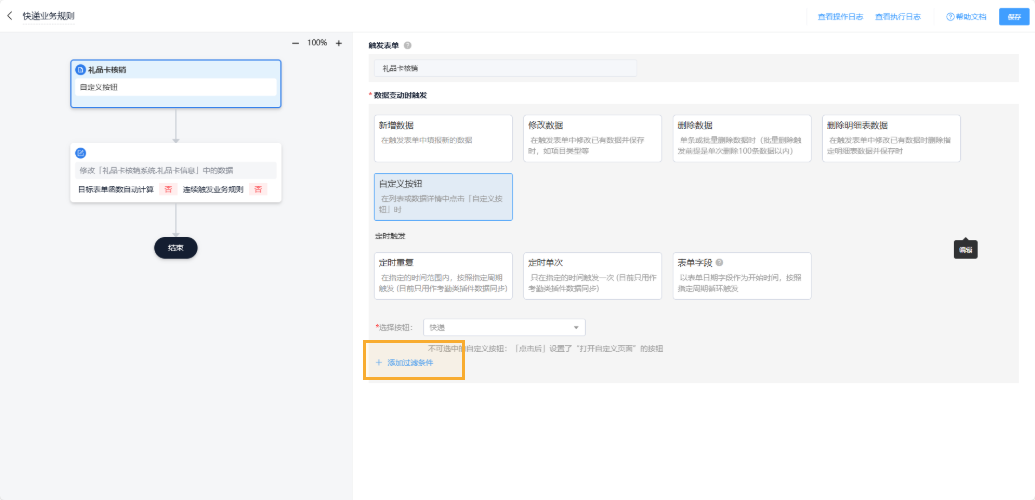The width and height of the screenshot is (1035, 500).
Task: Select the 定时重复 timed trigger card
Action: click(x=443, y=275)
